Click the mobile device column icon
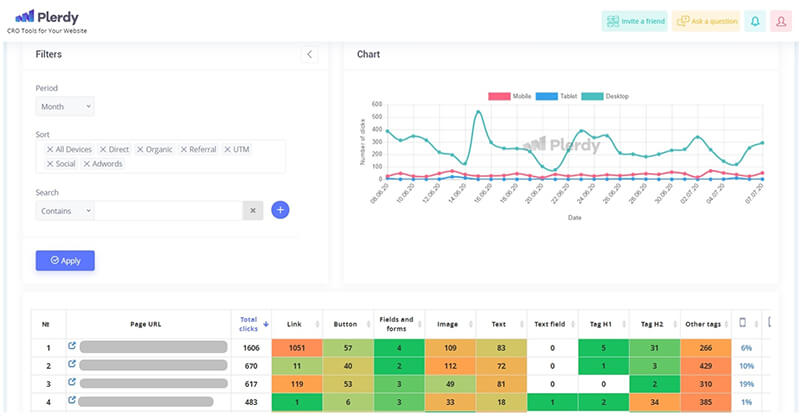Image resolution: width=800 pixels, height=416 pixels. point(742,323)
